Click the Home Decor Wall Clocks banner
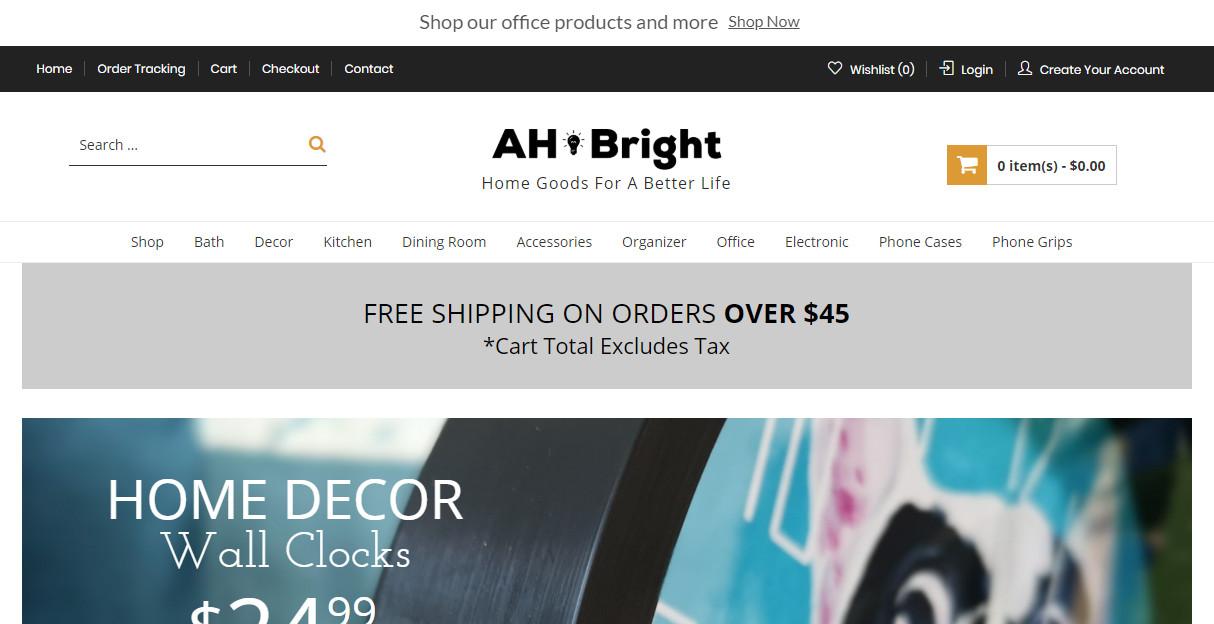1214x624 pixels. tap(607, 521)
